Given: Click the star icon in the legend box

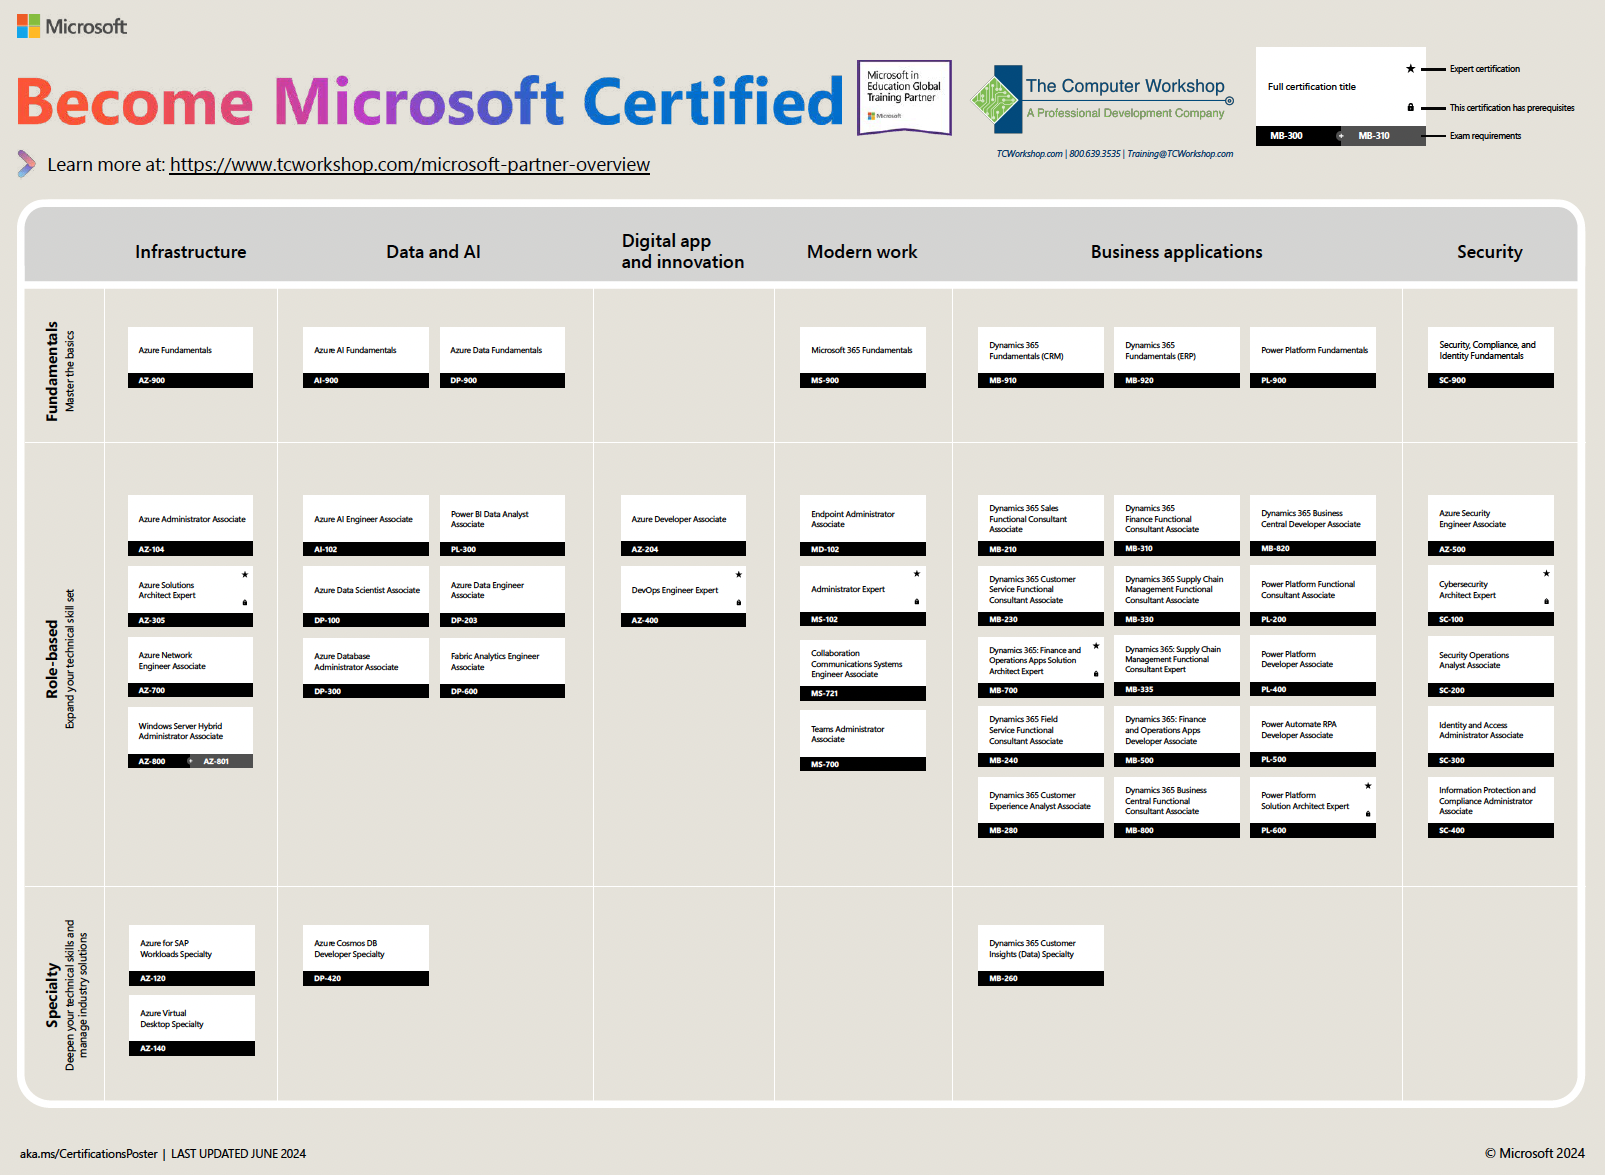Looking at the screenshot, I should coord(1410,69).
